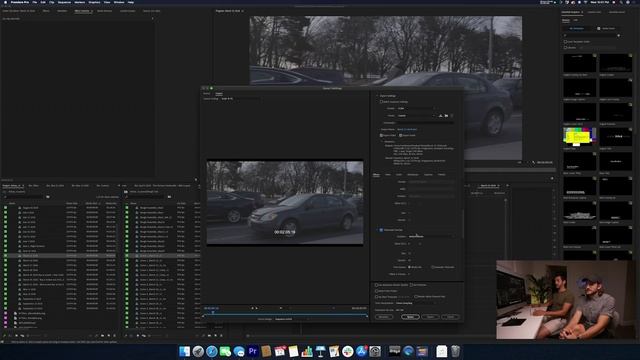Open Safari from the Dock
Screen dimensions: 640x360
click(x=211, y=351)
